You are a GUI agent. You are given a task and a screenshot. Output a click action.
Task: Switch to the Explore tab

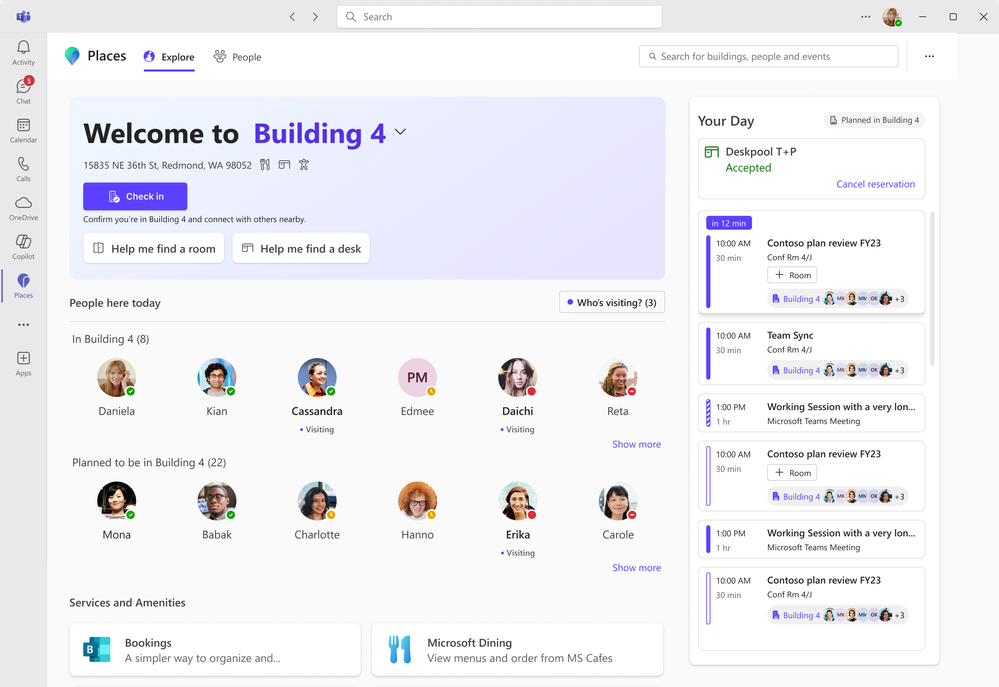169,57
